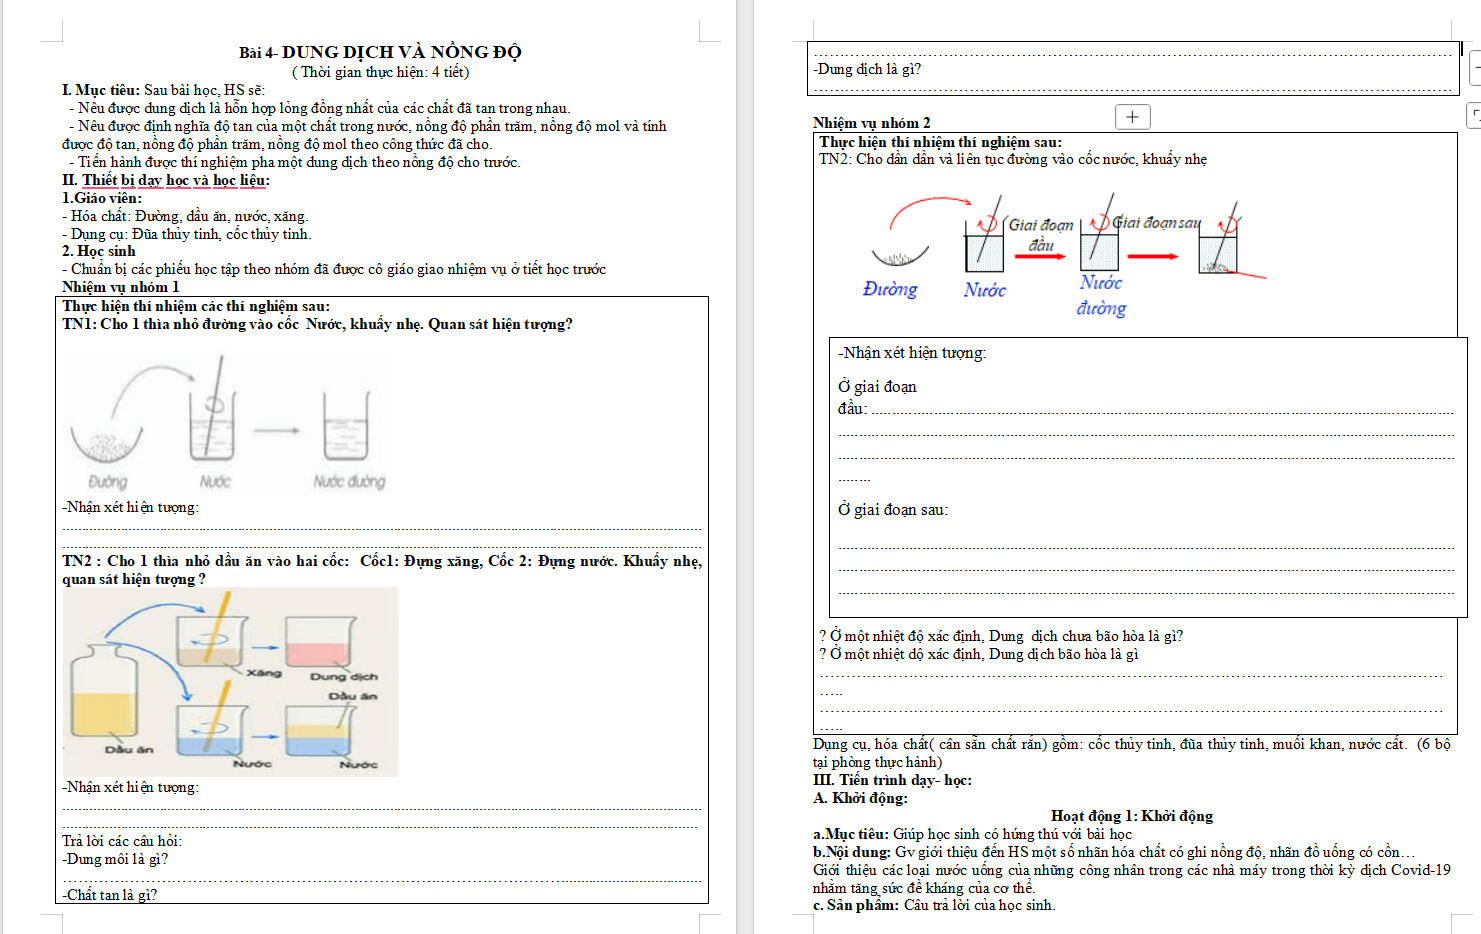Select the cooking oil experiment diagram image
Image resolution: width=1481 pixels, height=934 pixels.
click(x=230, y=682)
